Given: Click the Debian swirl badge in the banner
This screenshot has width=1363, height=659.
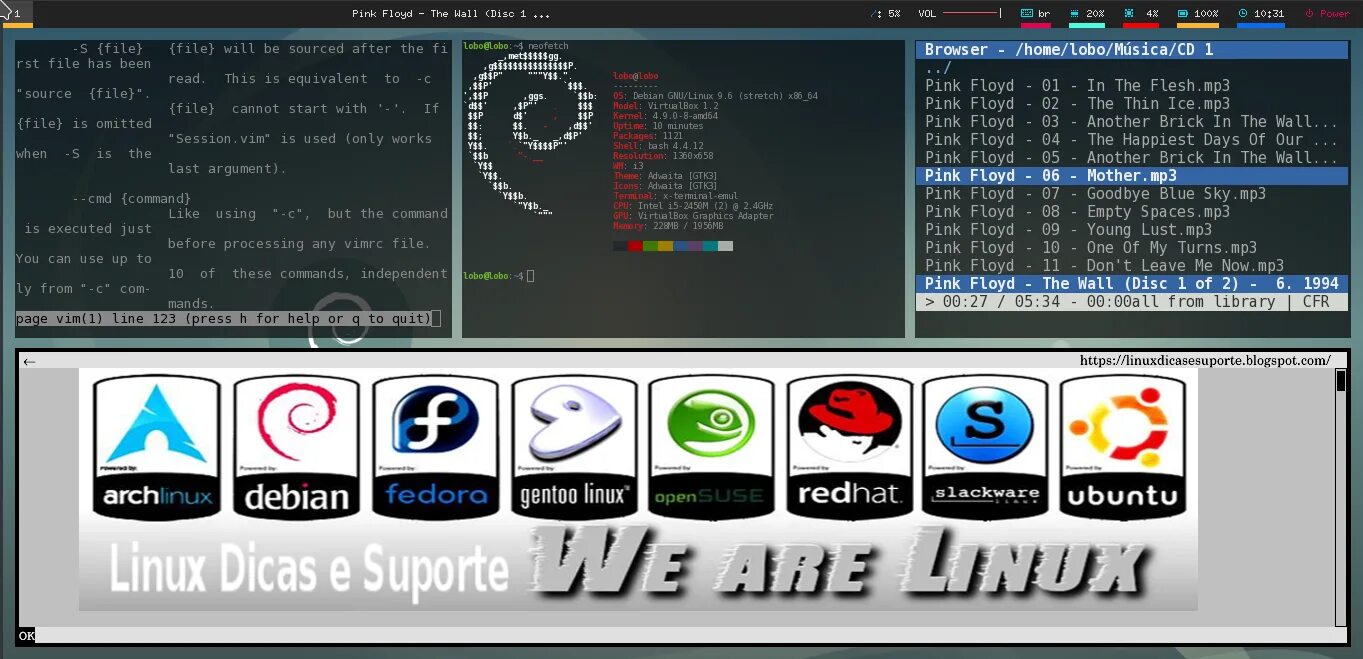Looking at the screenshot, I should [x=296, y=445].
